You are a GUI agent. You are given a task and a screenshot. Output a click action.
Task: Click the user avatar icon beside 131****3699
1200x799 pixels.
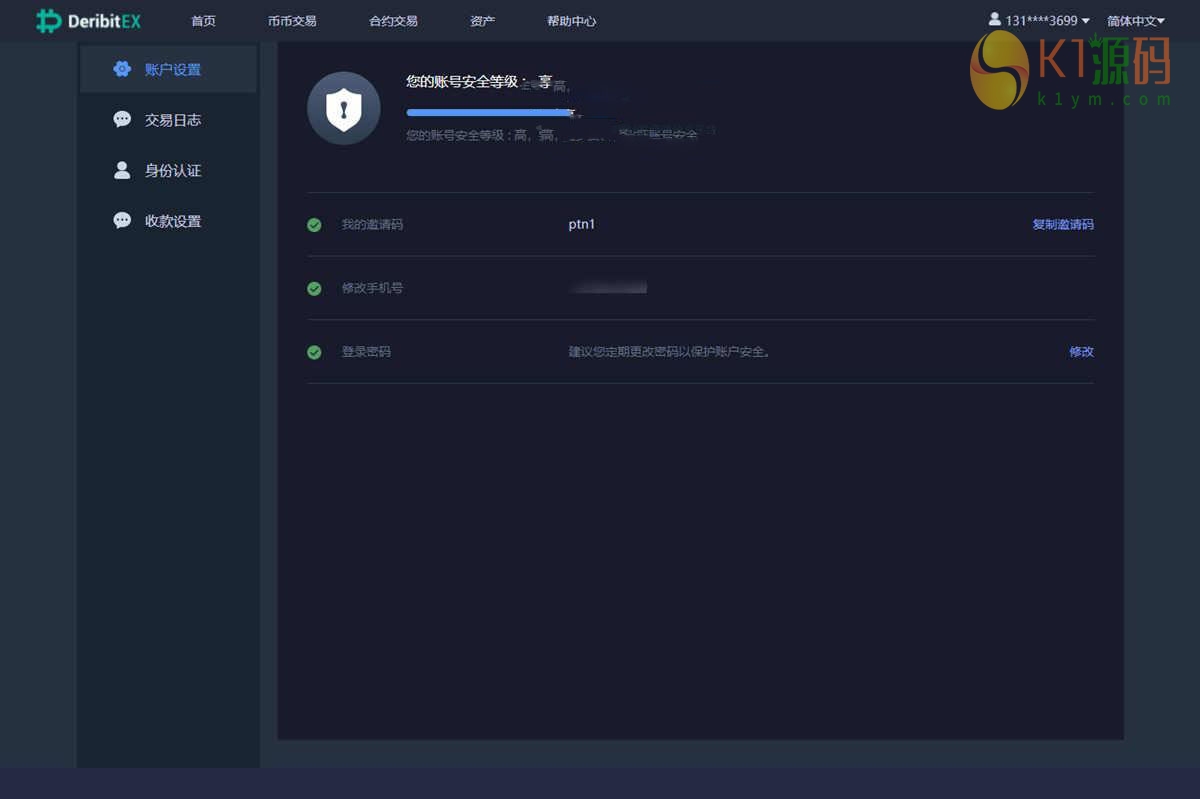[x=994, y=19]
